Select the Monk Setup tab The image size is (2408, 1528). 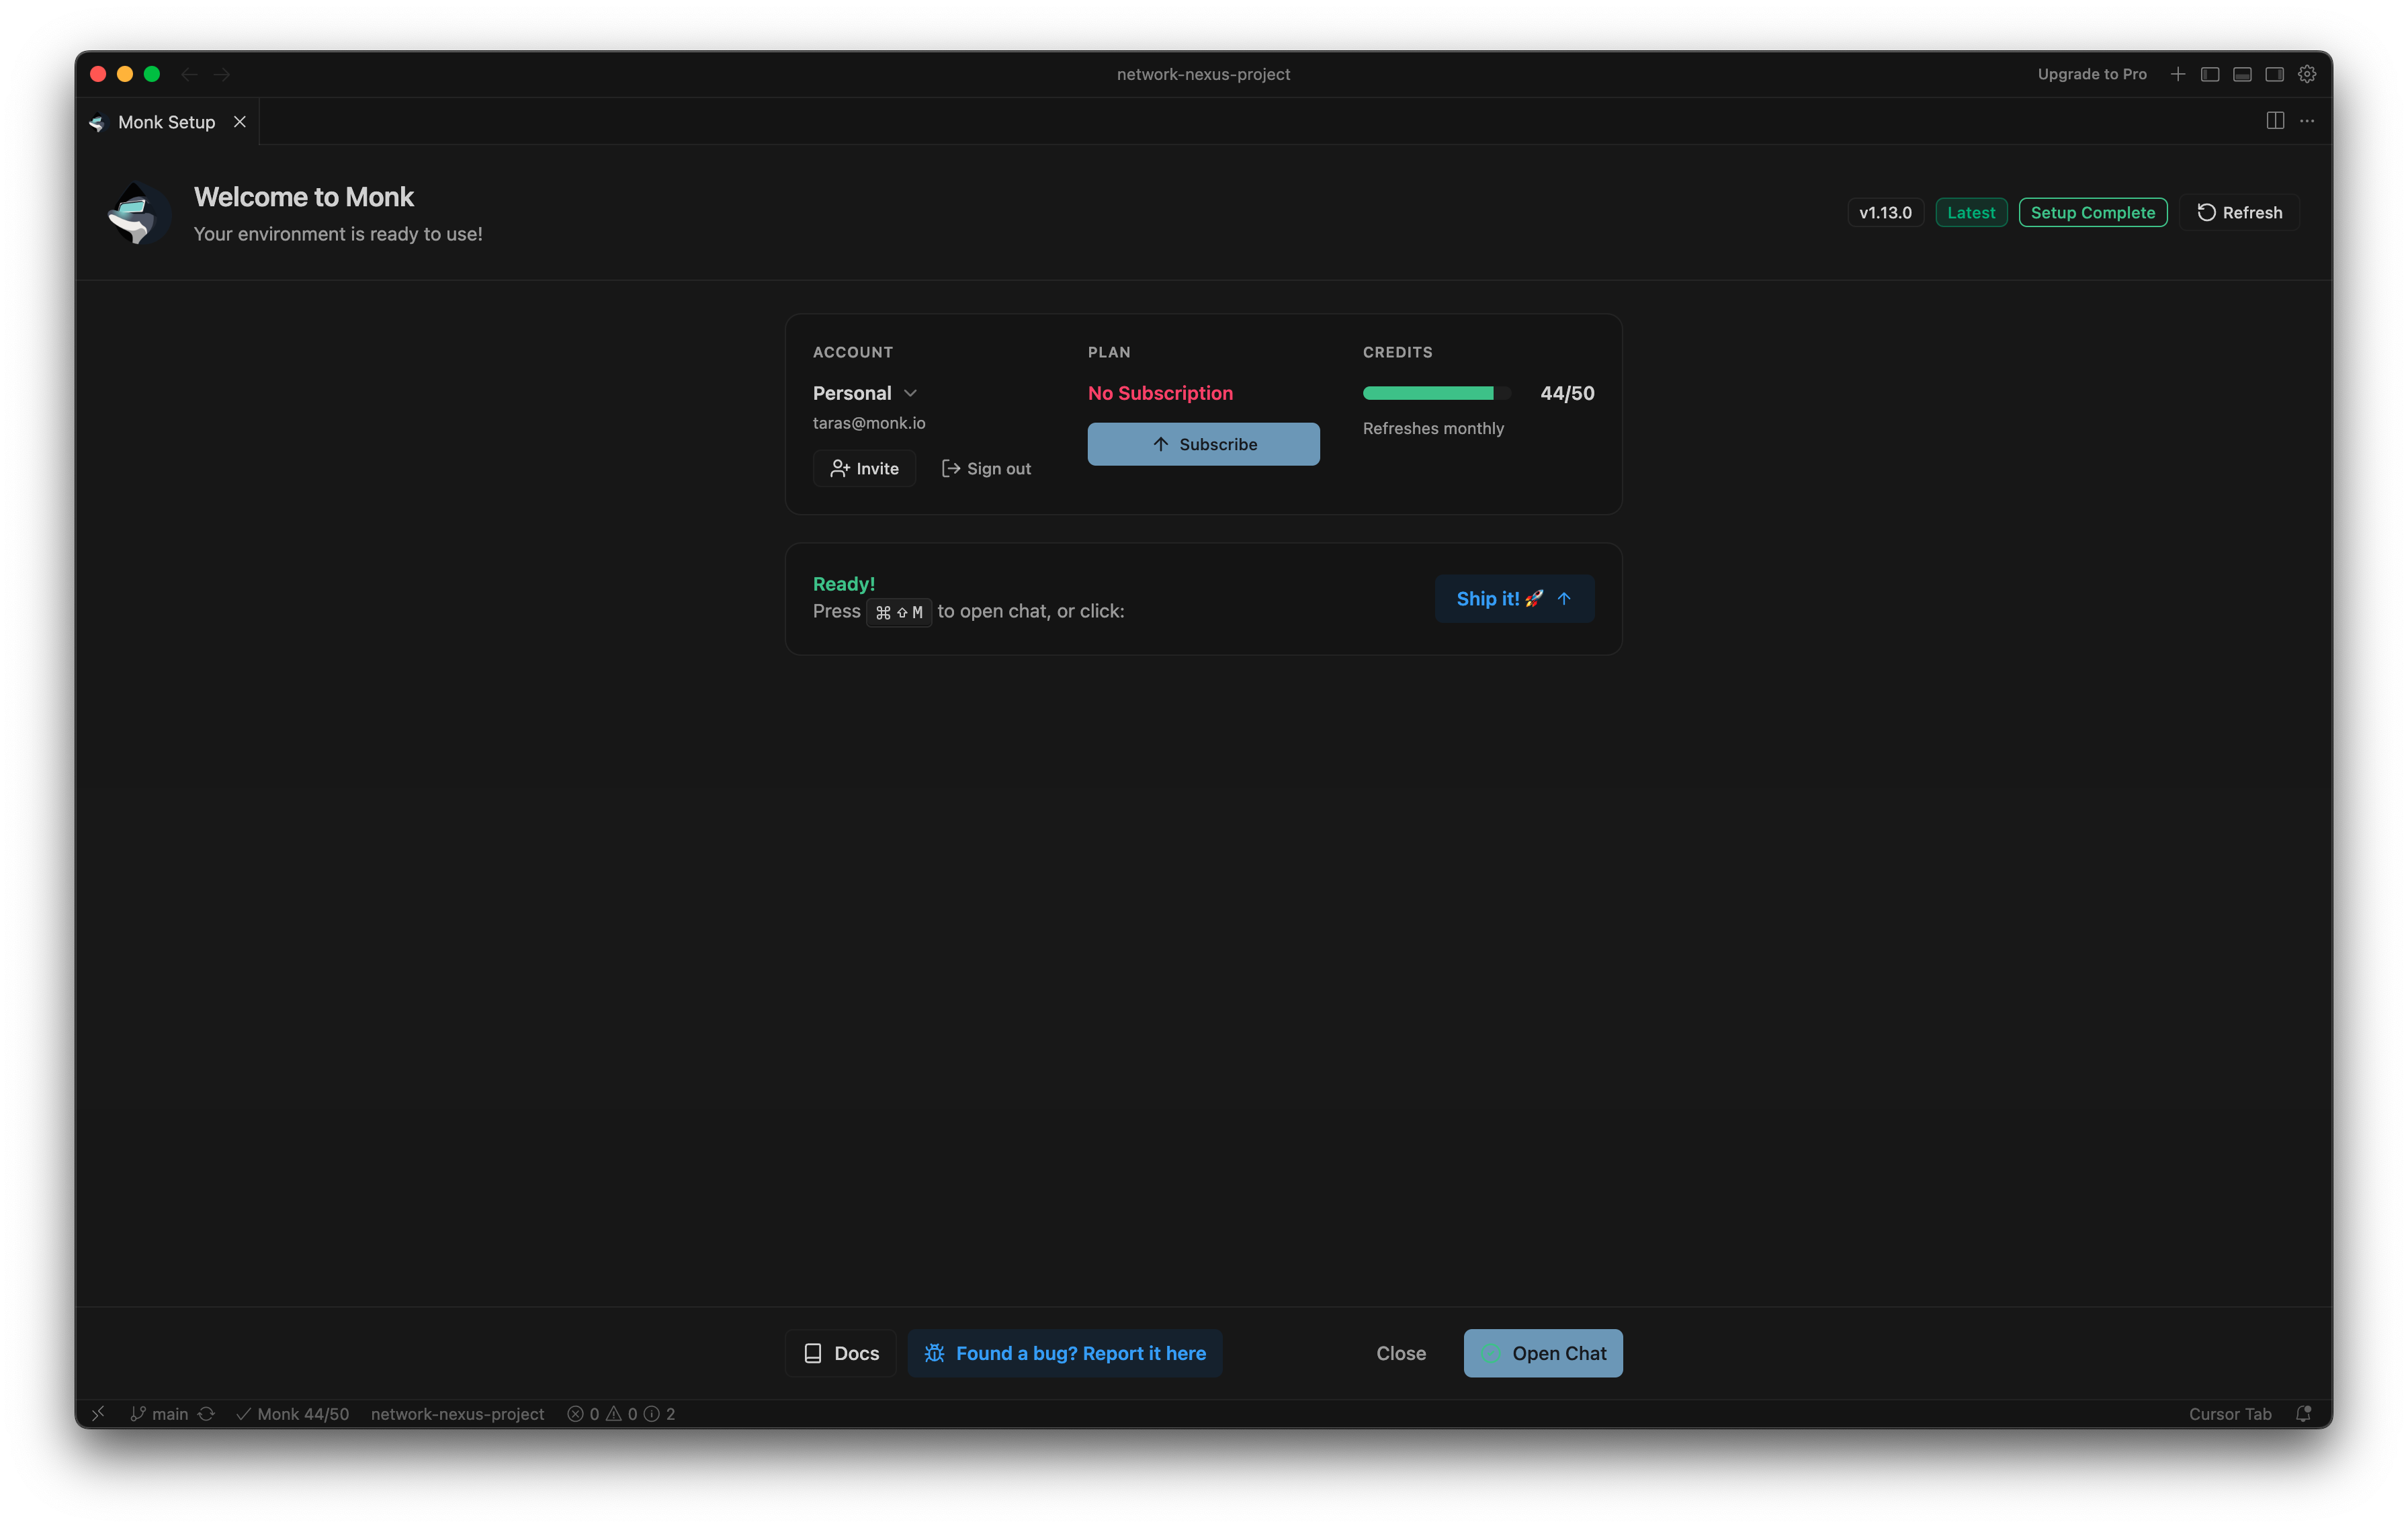coord(166,122)
